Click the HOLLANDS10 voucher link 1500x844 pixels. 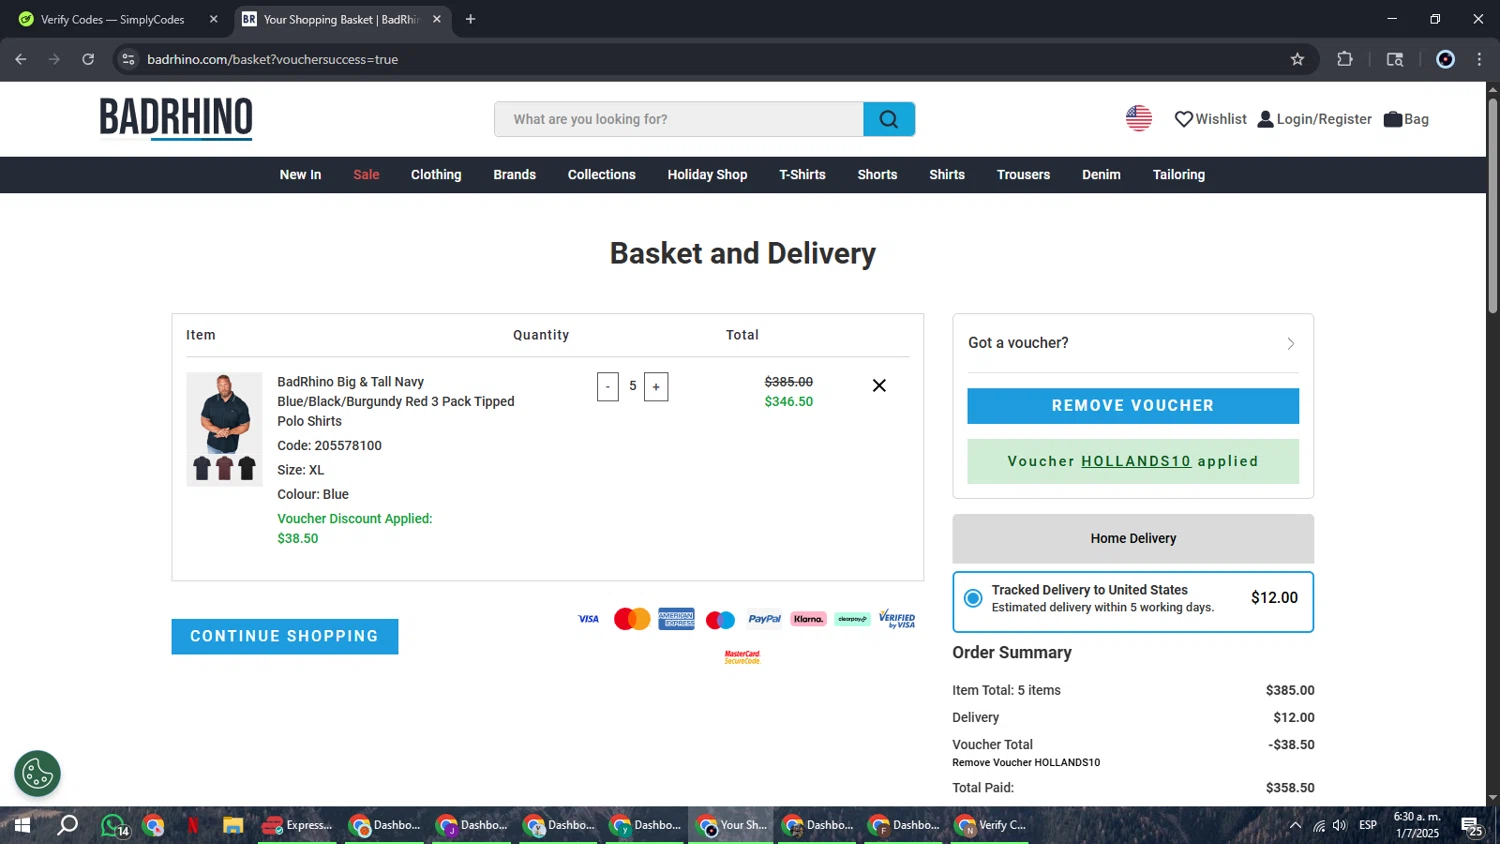coord(1136,461)
